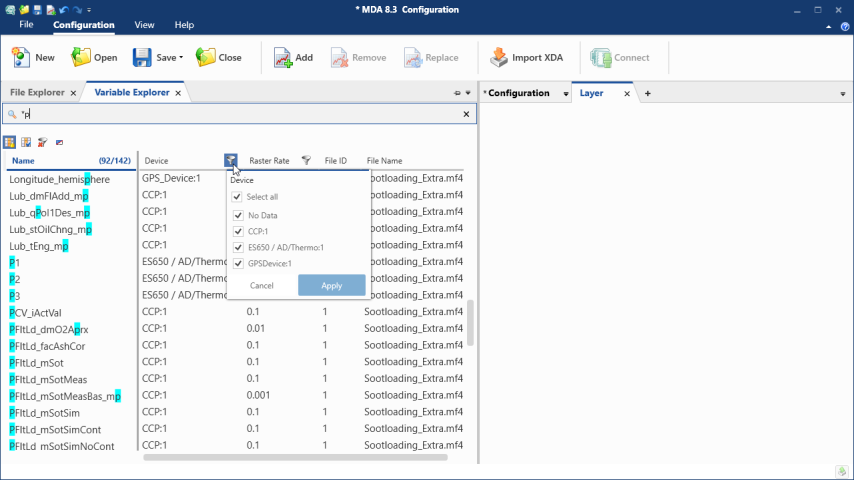Open the View menu
Image resolution: width=854 pixels, height=480 pixels.
click(x=144, y=24)
